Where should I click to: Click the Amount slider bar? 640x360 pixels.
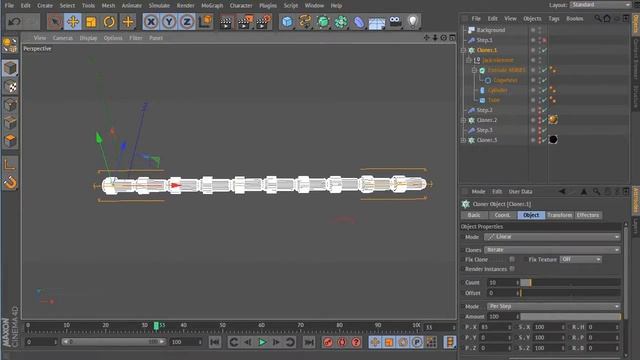point(571,316)
